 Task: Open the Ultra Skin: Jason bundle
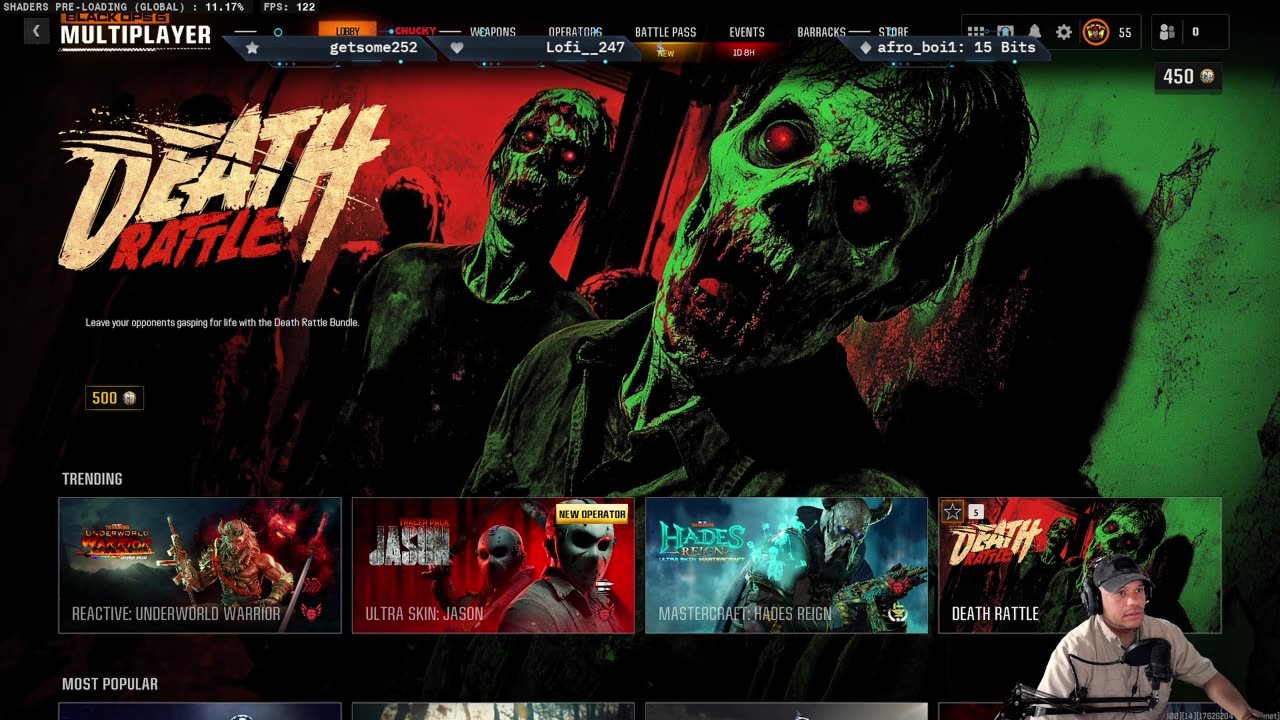(x=493, y=565)
